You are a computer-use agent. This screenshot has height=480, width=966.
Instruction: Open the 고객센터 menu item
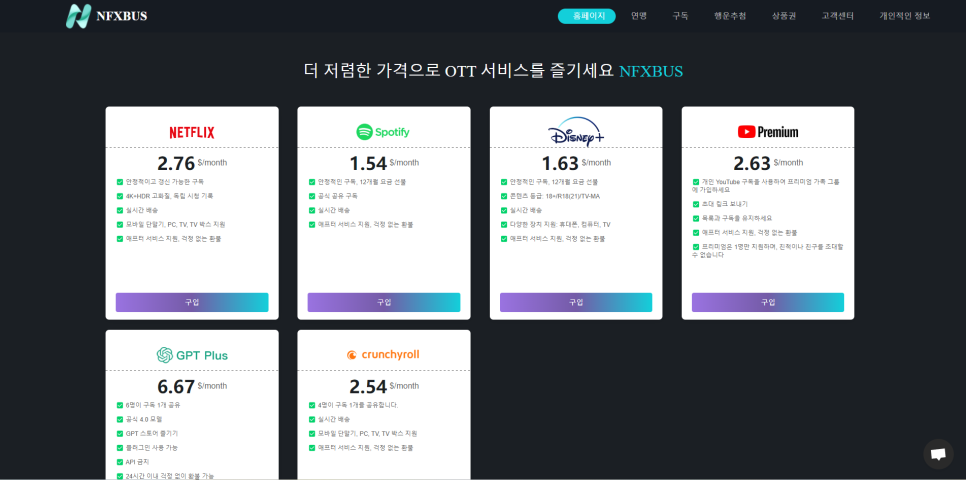837,16
